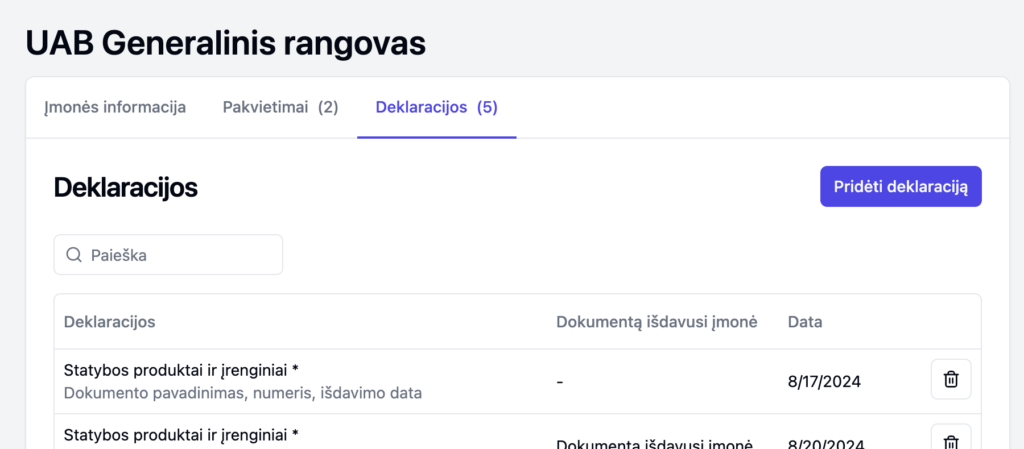Click the UAB Generalinis rangovas page title

(x=226, y=44)
